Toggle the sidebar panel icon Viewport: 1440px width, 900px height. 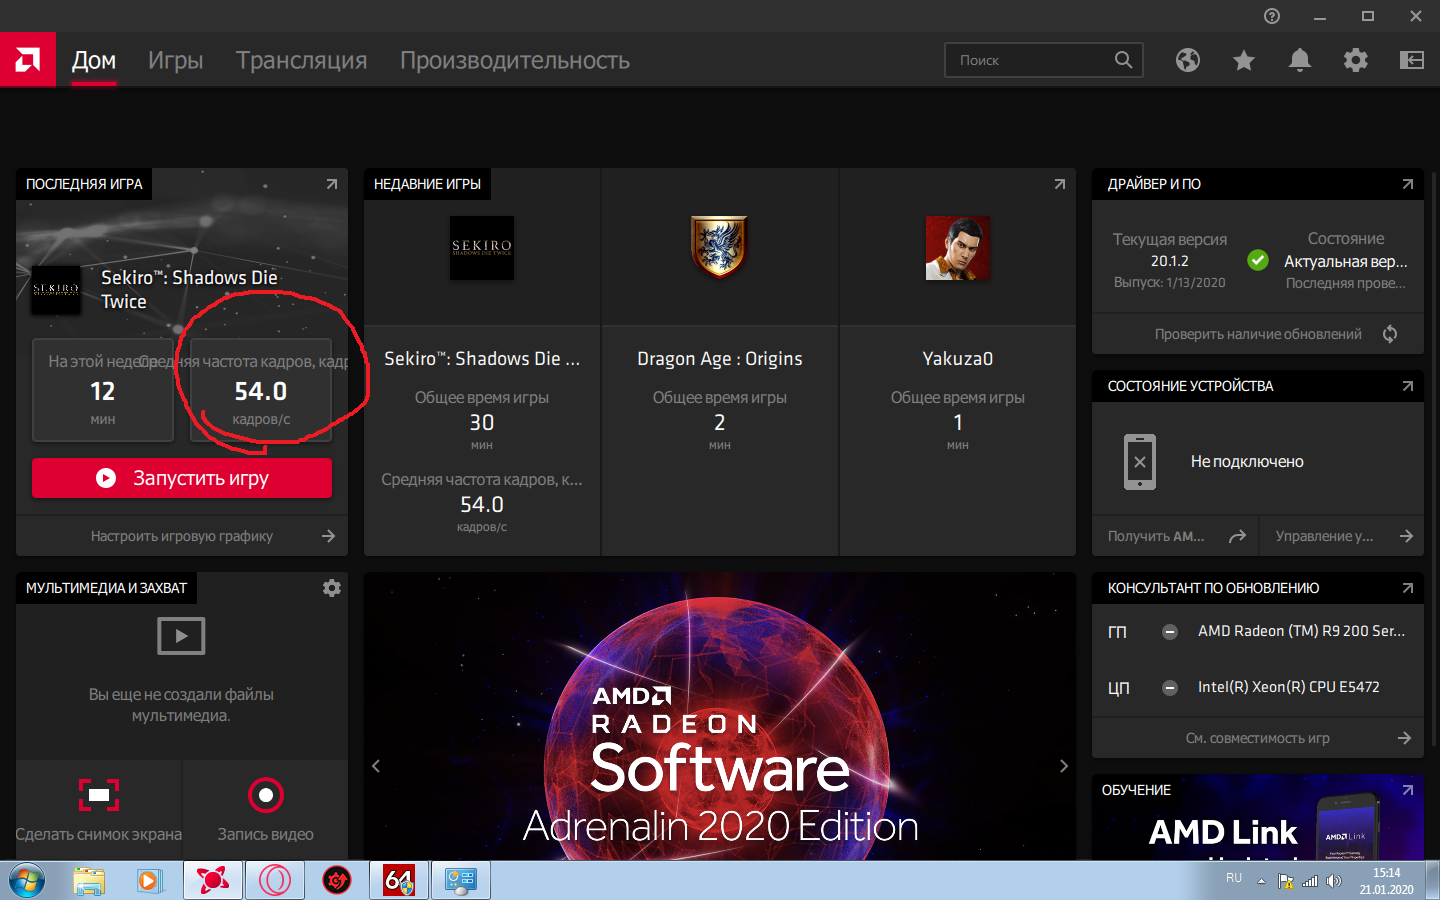1412,60
